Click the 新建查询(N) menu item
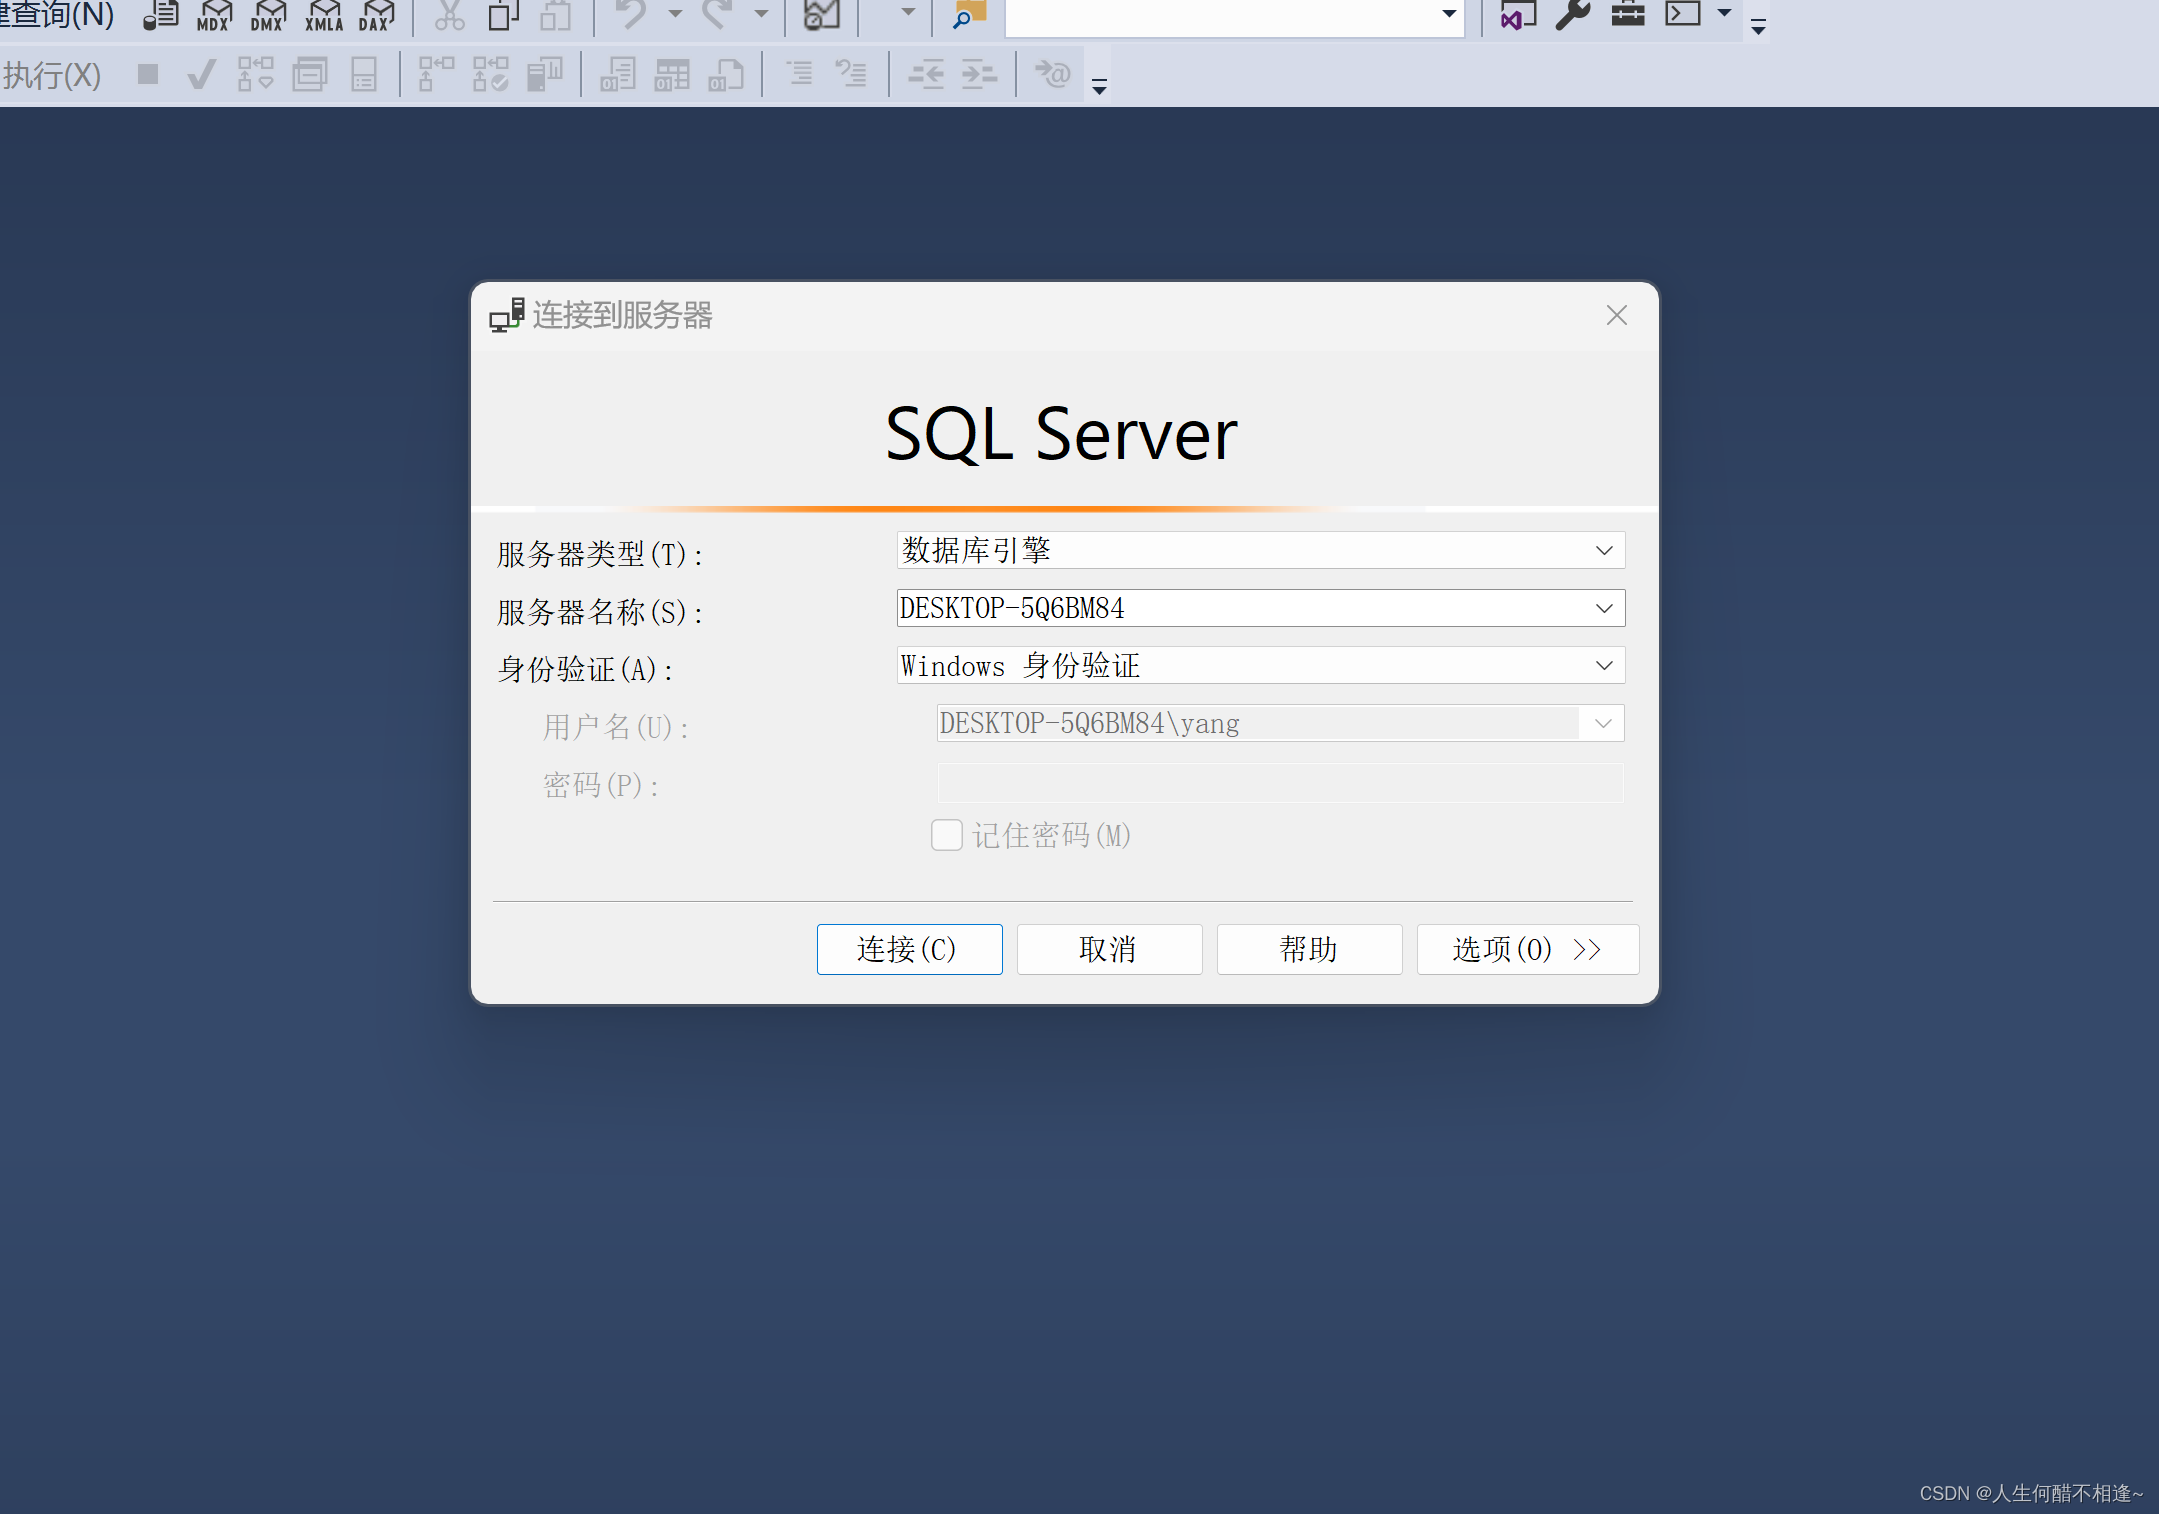Image resolution: width=2159 pixels, height=1514 pixels. point(55,15)
